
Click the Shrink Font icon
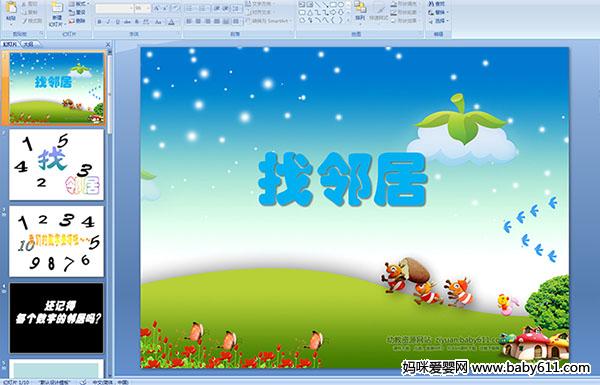[165, 8]
